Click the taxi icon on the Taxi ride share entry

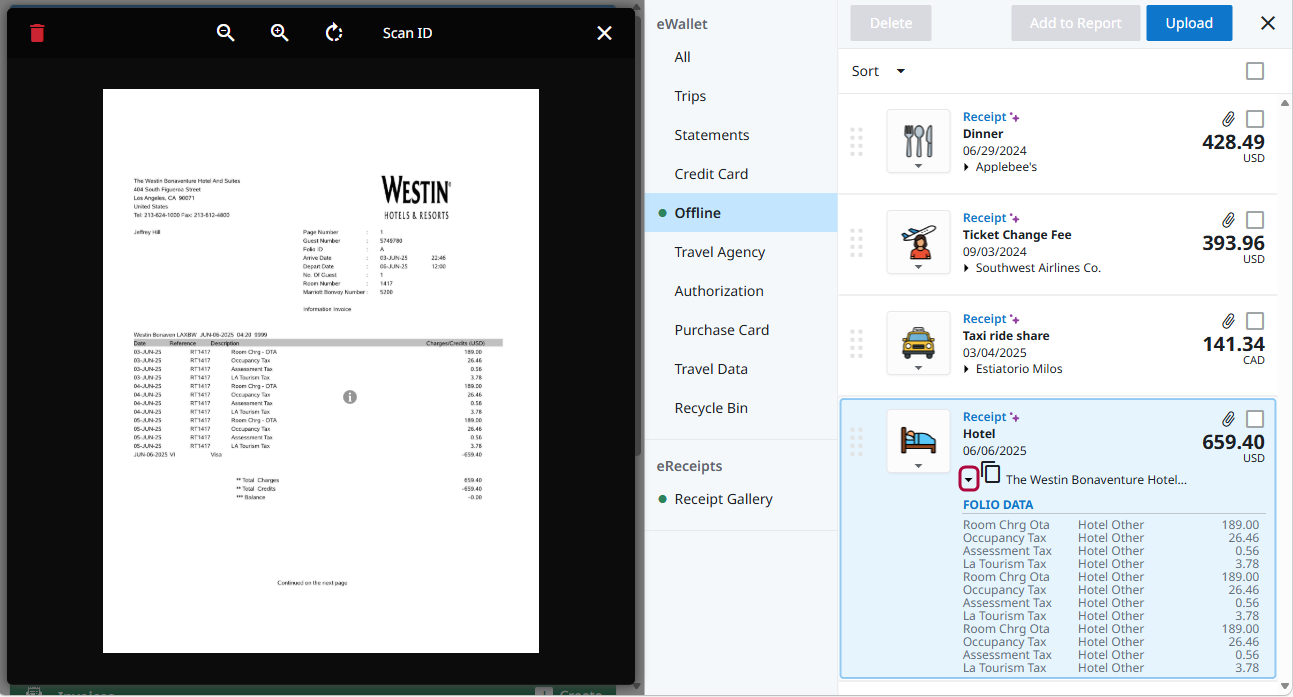pyautogui.click(x=918, y=337)
